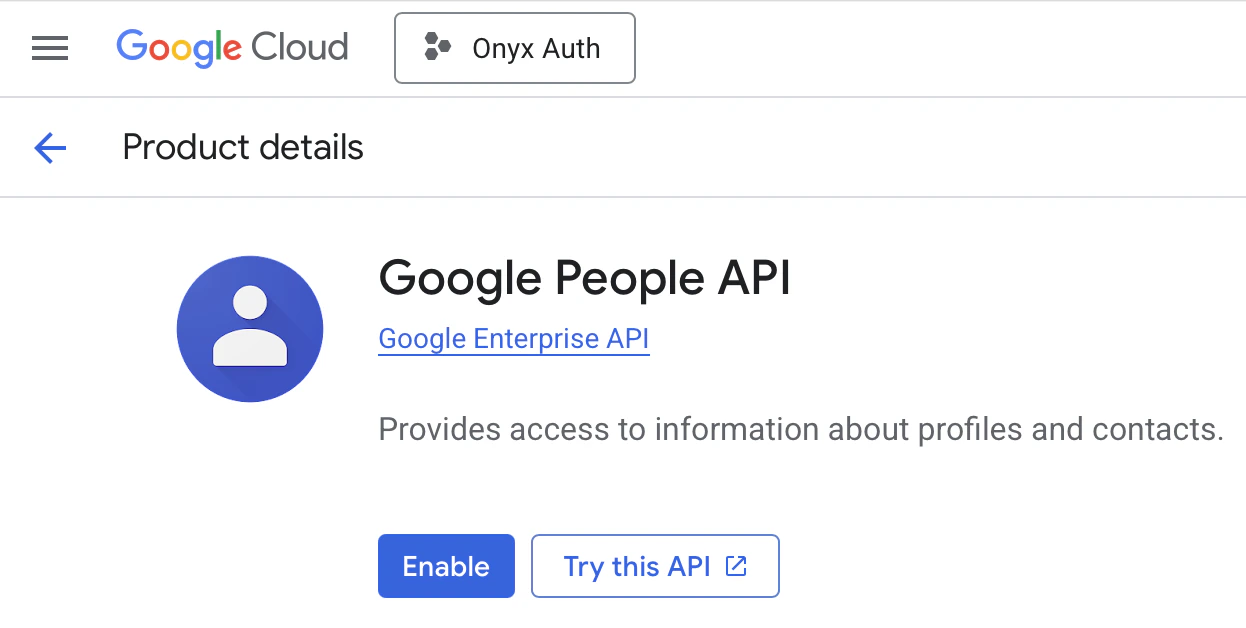Click the external link icon on Try this API

[x=735, y=565]
